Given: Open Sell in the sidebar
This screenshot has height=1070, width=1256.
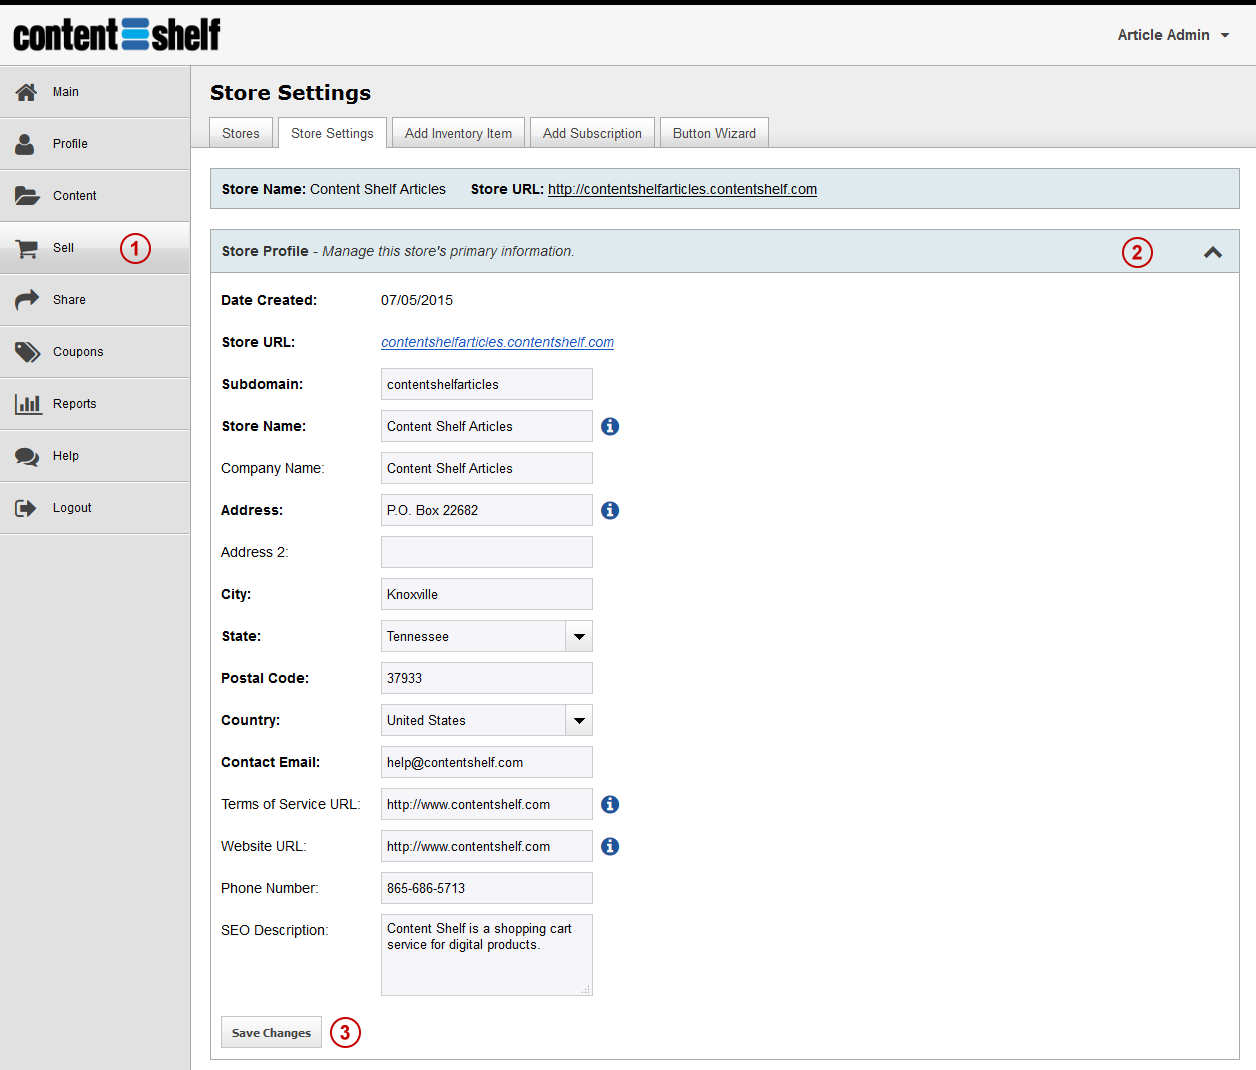Looking at the screenshot, I should click(x=95, y=248).
